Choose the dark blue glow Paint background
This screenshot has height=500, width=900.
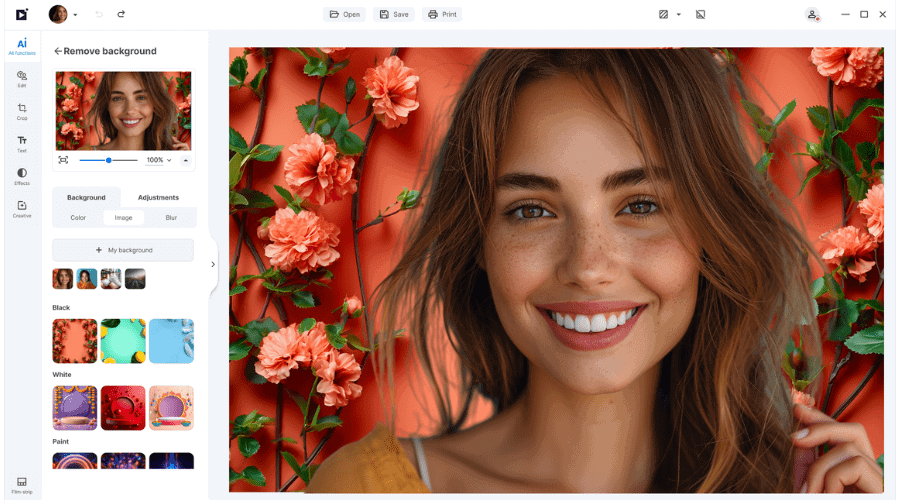[x=171, y=461]
